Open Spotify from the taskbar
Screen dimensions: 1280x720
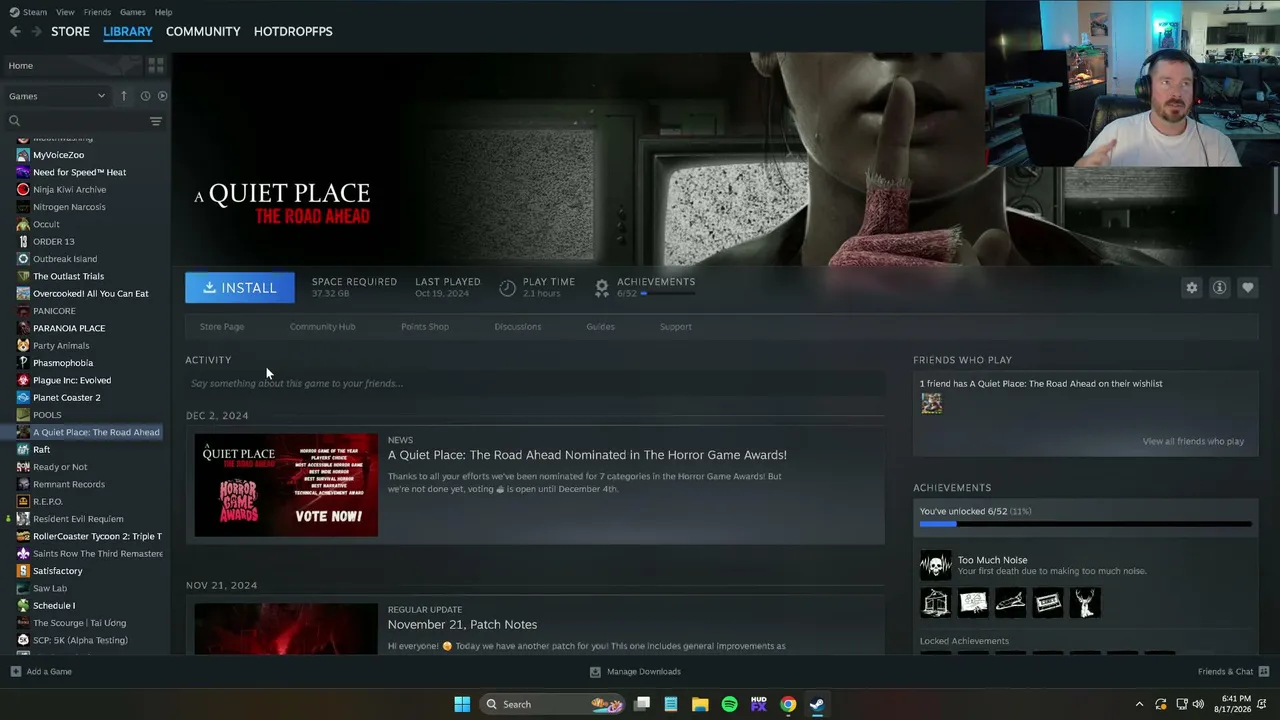click(729, 704)
